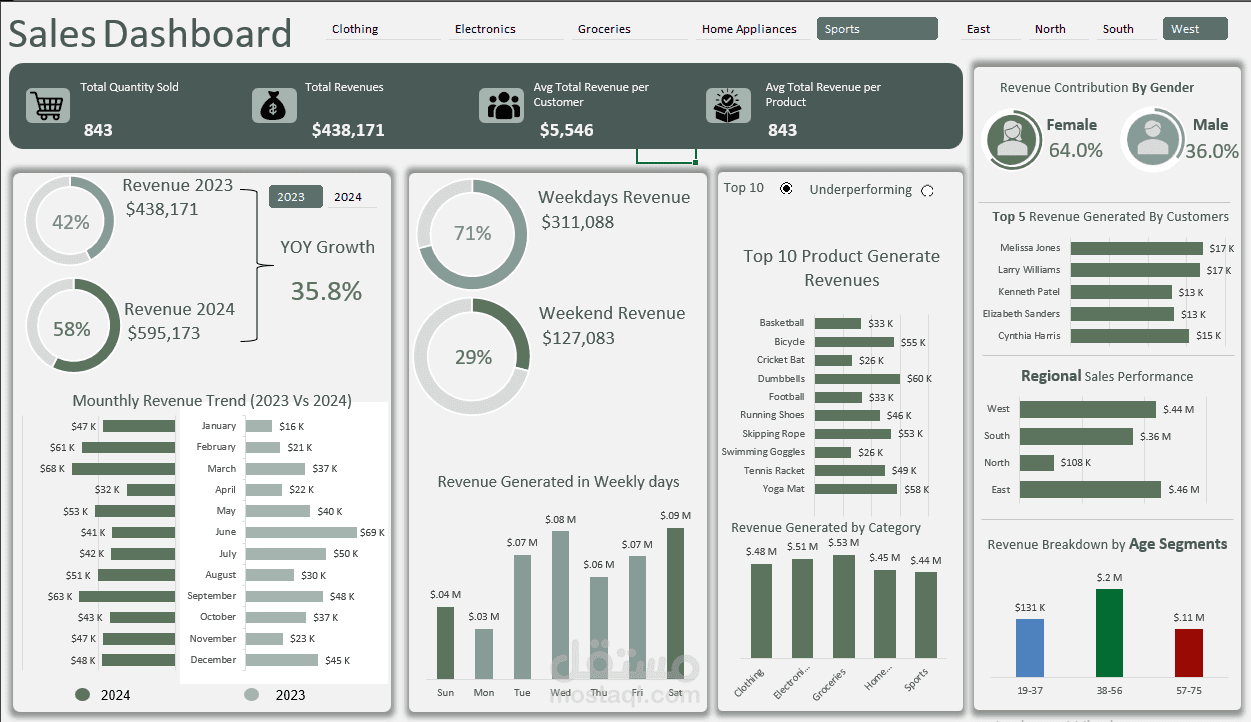Select the North region filter
1251x722 pixels.
point(1048,29)
